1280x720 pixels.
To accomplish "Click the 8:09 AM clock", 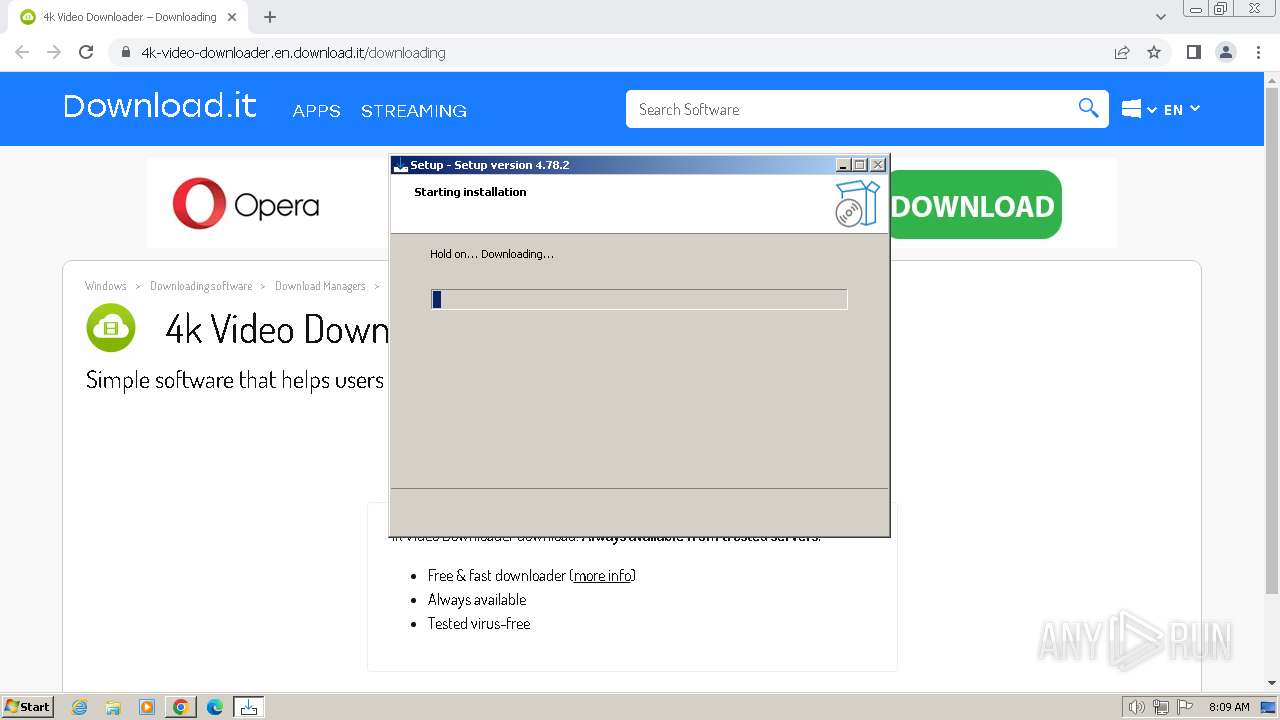I will point(1229,707).
